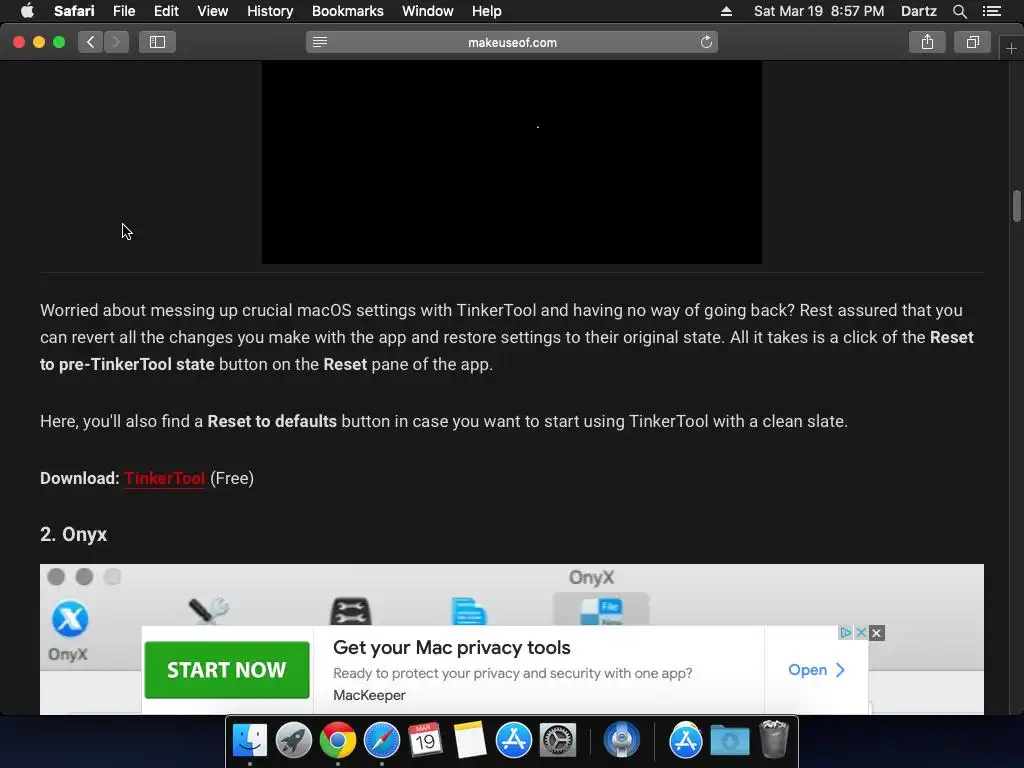The image size is (1024, 768).
Task: Open Reader view icon in address bar
Action: click(319, 42)
